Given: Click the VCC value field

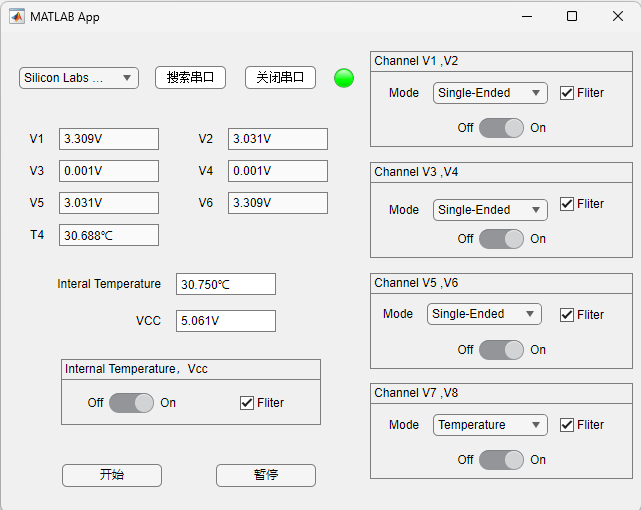Looking at the screenshot, I should click(x=225, y=321).
